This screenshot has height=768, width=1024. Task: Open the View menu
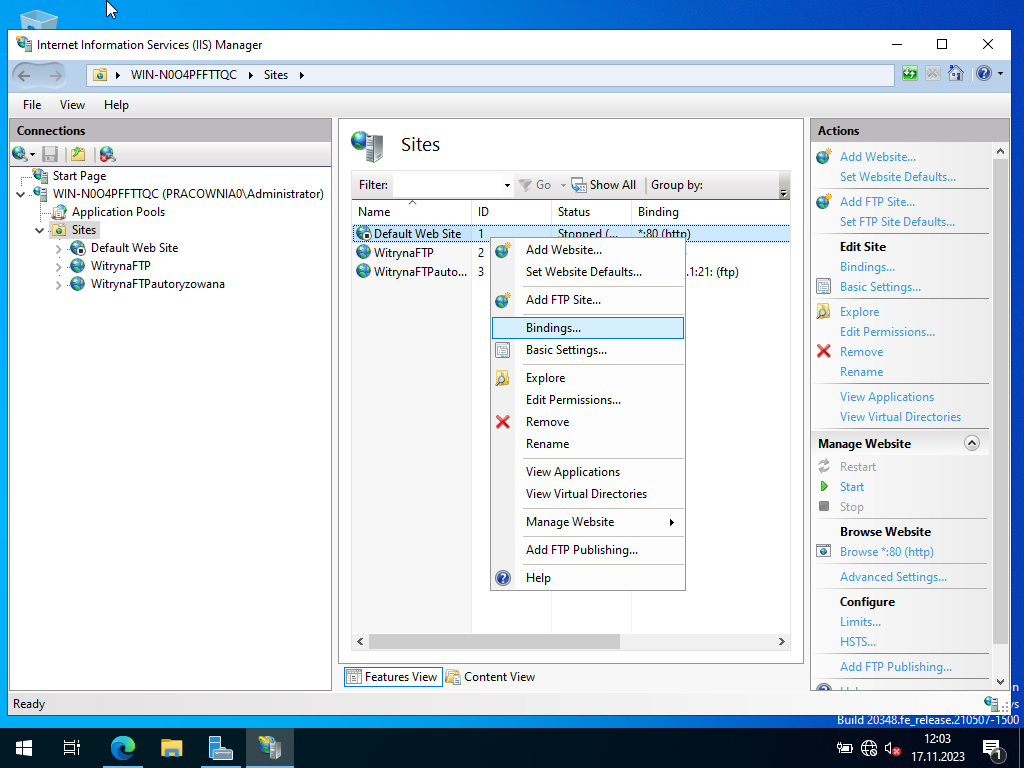tap(72, 104)
